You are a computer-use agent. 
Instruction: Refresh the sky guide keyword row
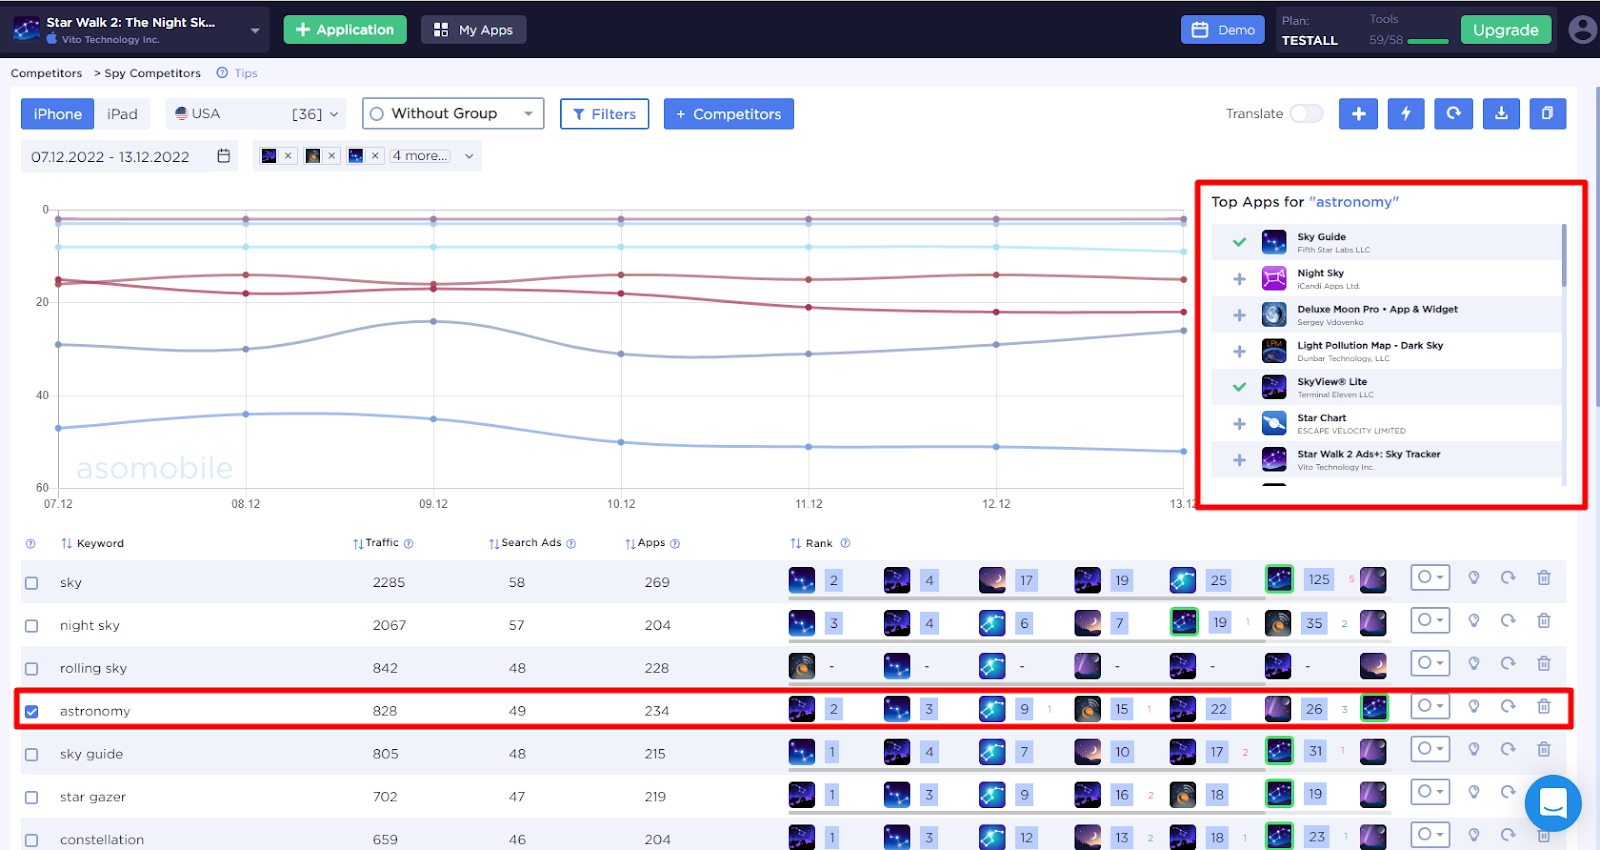pos(1508,749)
